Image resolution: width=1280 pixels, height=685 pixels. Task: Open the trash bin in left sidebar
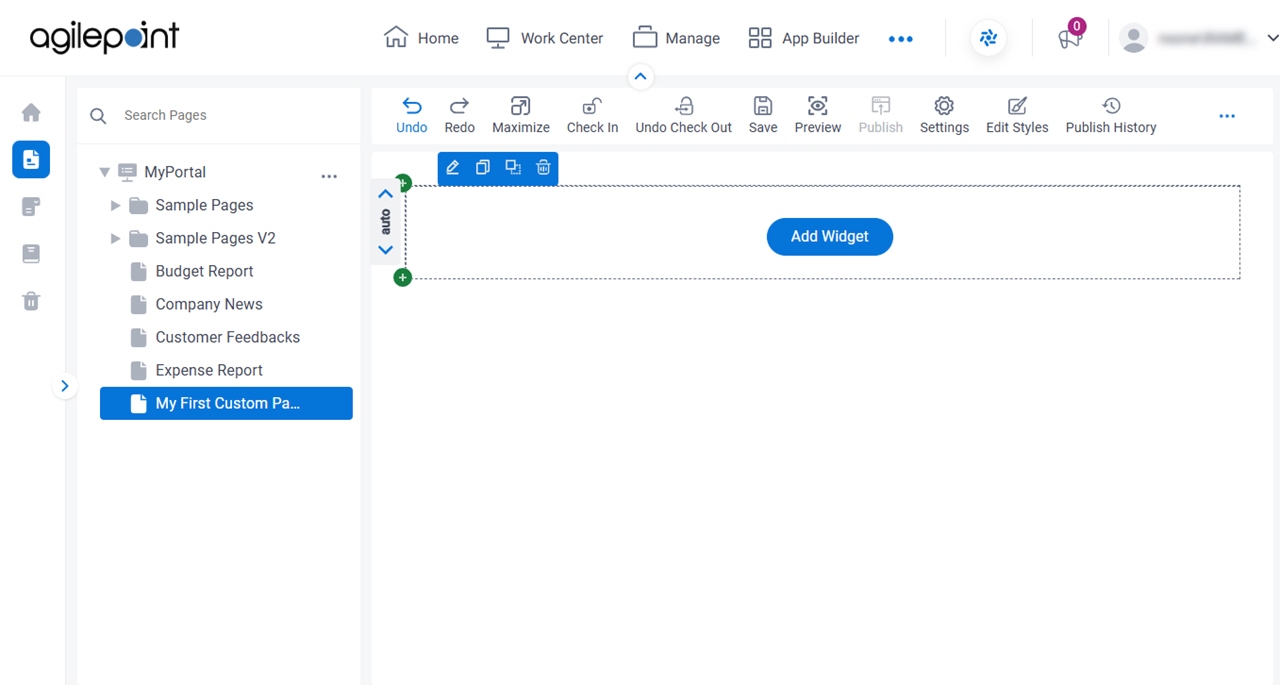pyautogui.click(x=31, y=301)
